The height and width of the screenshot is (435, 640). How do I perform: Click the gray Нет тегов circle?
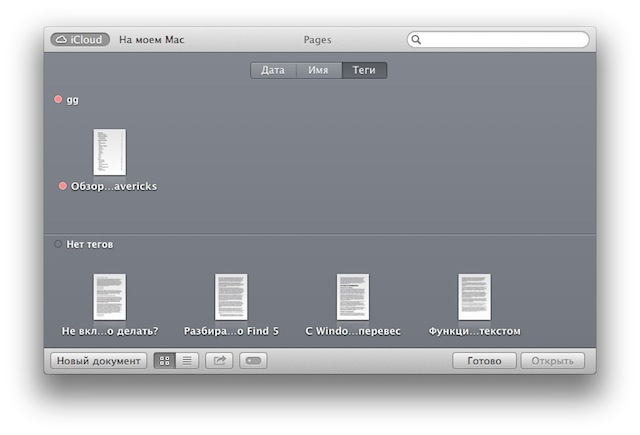(58, 244)
